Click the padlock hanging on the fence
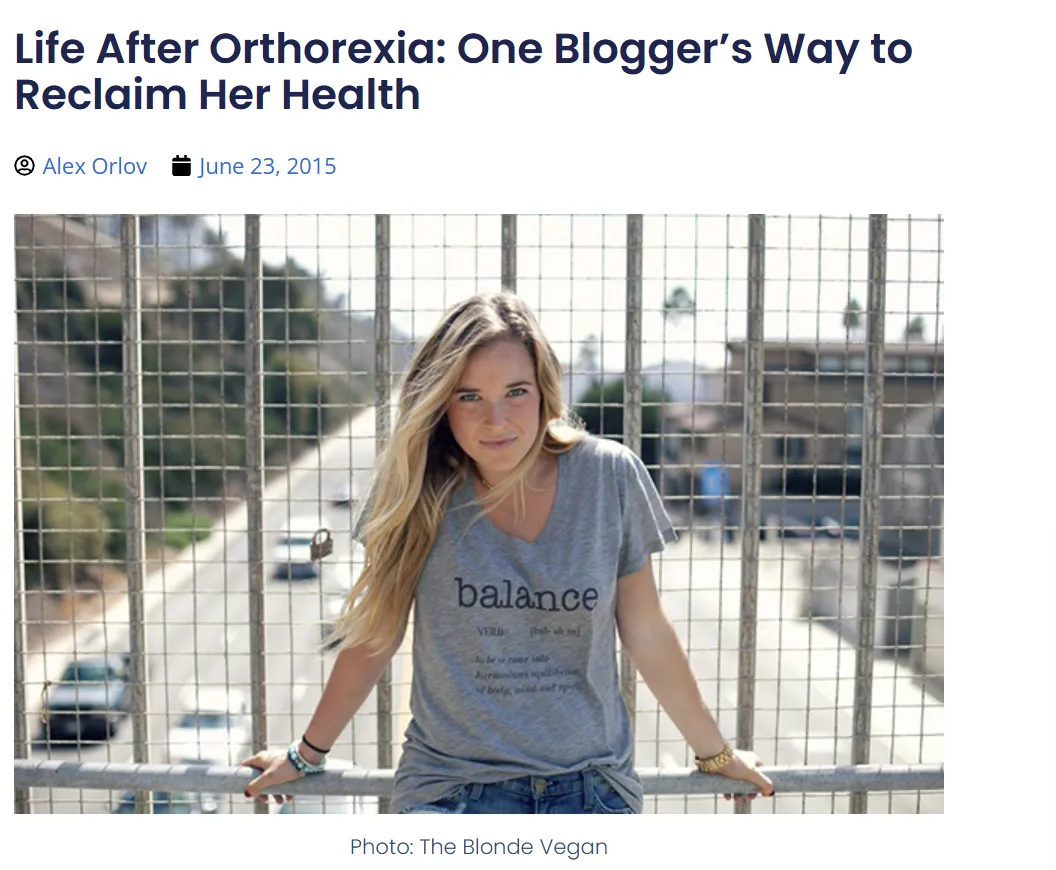The image size is (1056, 870). pos(321,544)
